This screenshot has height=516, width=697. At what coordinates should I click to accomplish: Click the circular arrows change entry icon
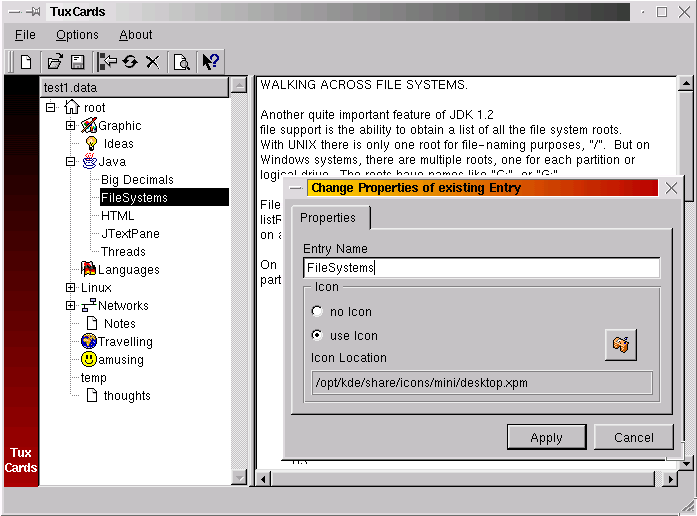coord(130,62)
